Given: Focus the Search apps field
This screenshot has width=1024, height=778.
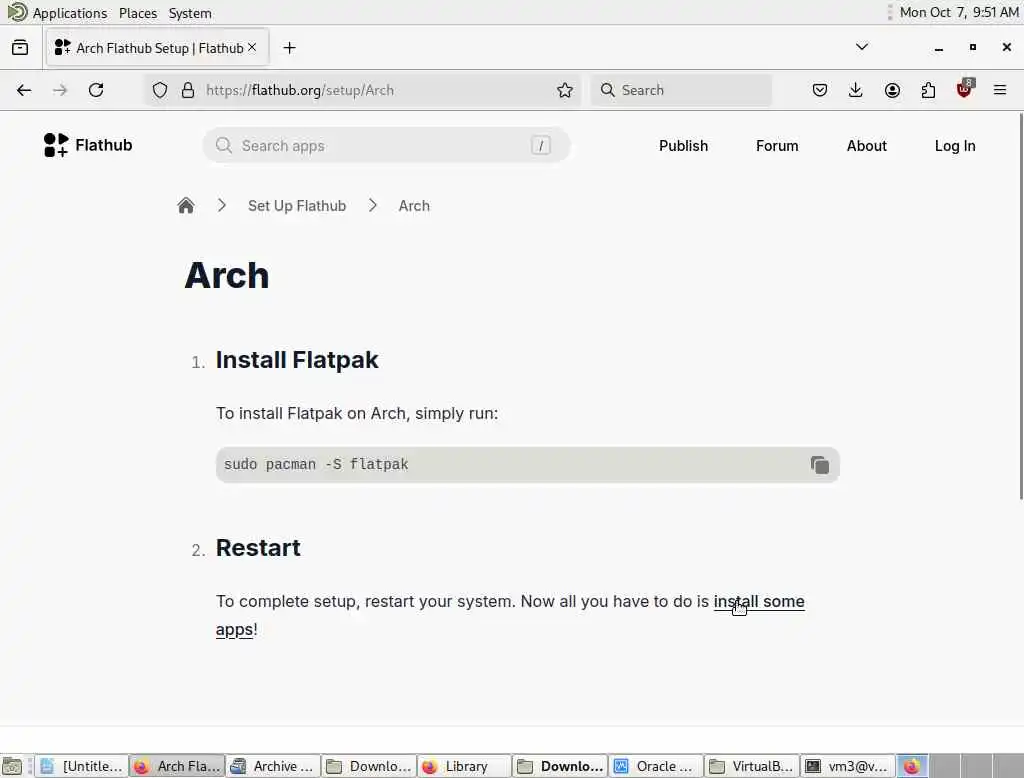Looking at the screenshot, I should coord(387,145).
